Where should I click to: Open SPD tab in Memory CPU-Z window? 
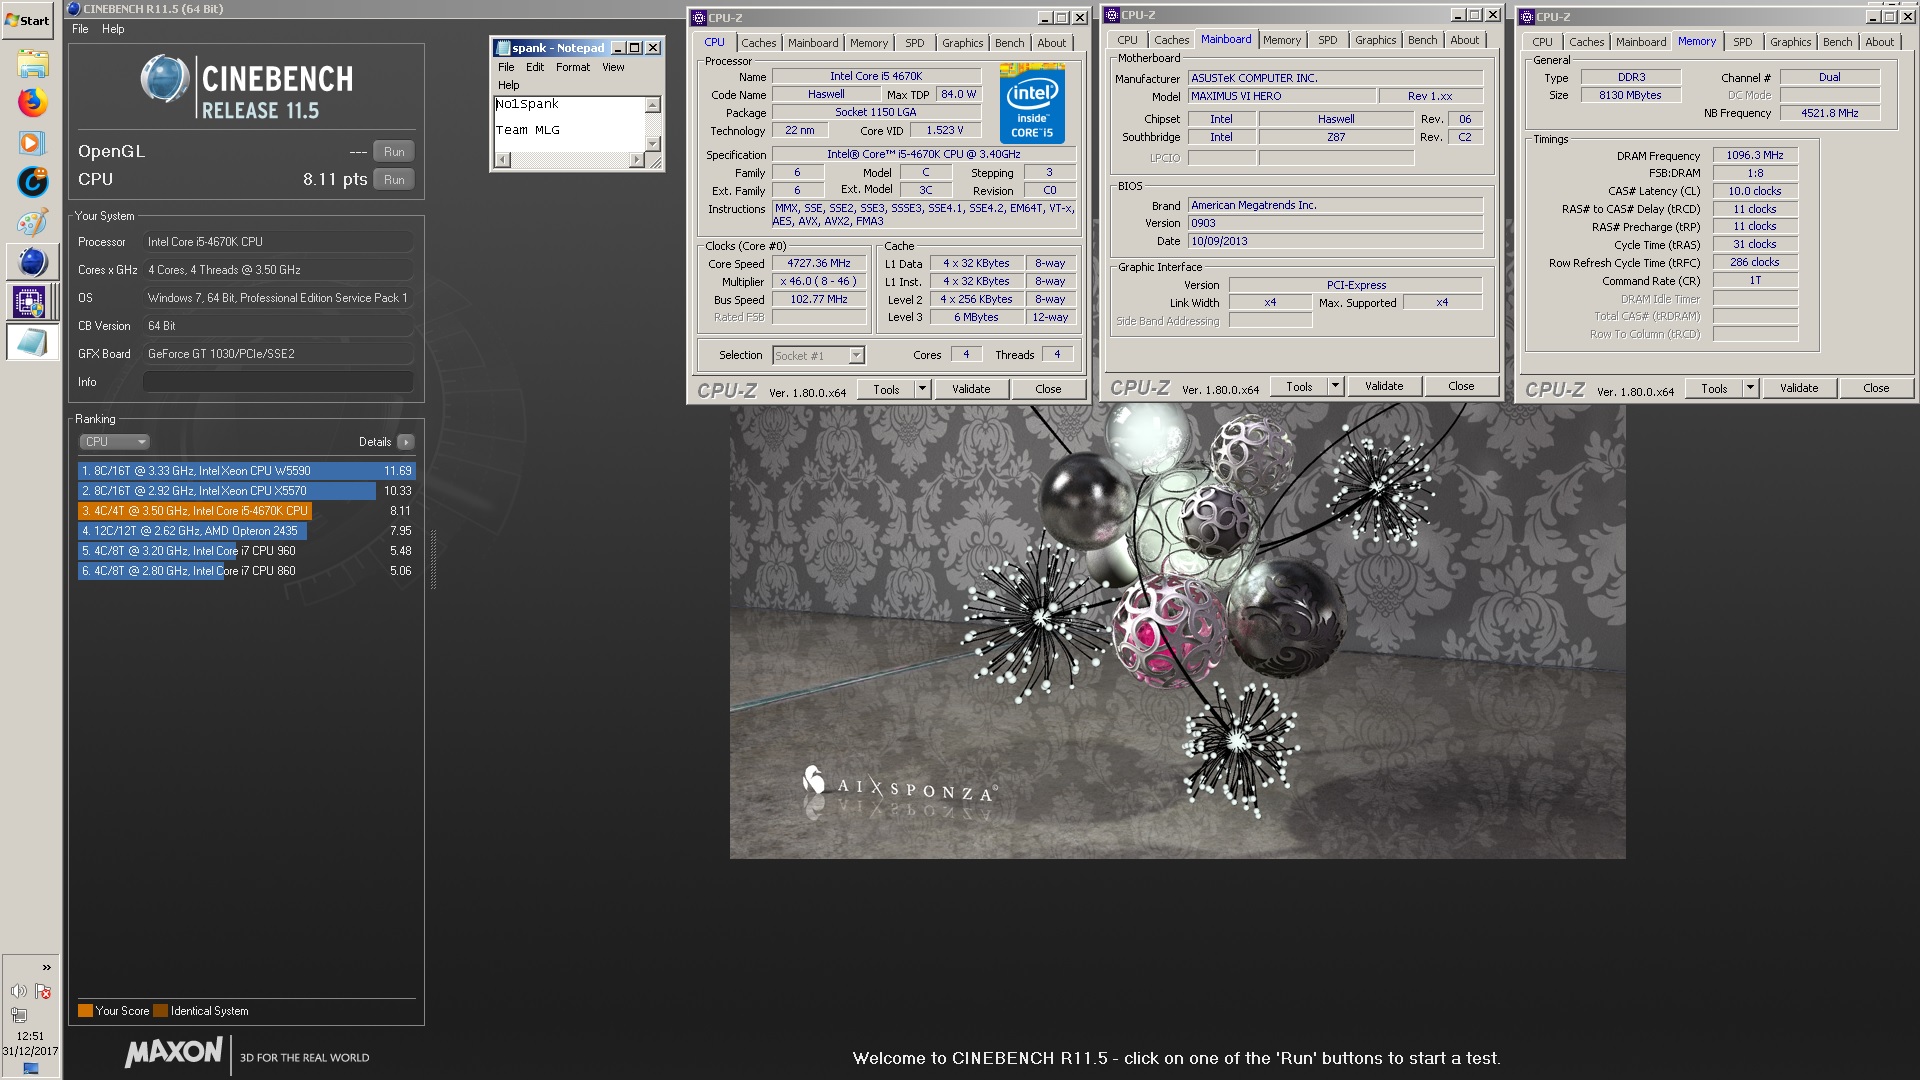point(1742,42)
